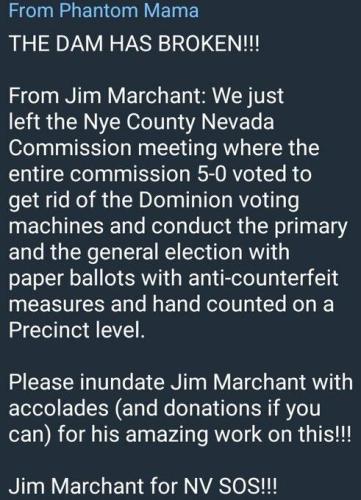The width and height of the screenshot is (361, 500).
Task: Click the line and the general election with
Action: (149, 252)
